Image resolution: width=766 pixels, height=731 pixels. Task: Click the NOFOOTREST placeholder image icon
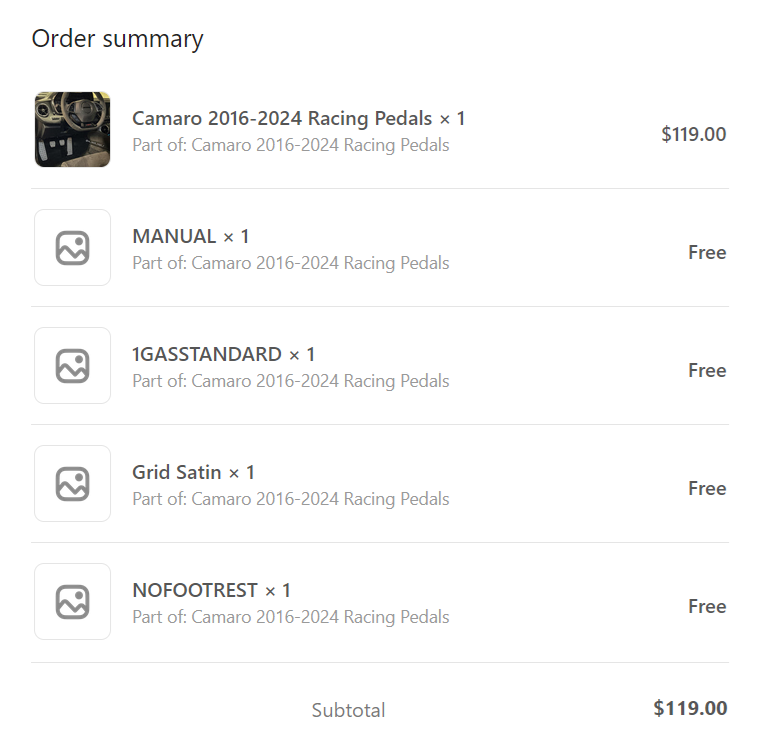point(72,601)
